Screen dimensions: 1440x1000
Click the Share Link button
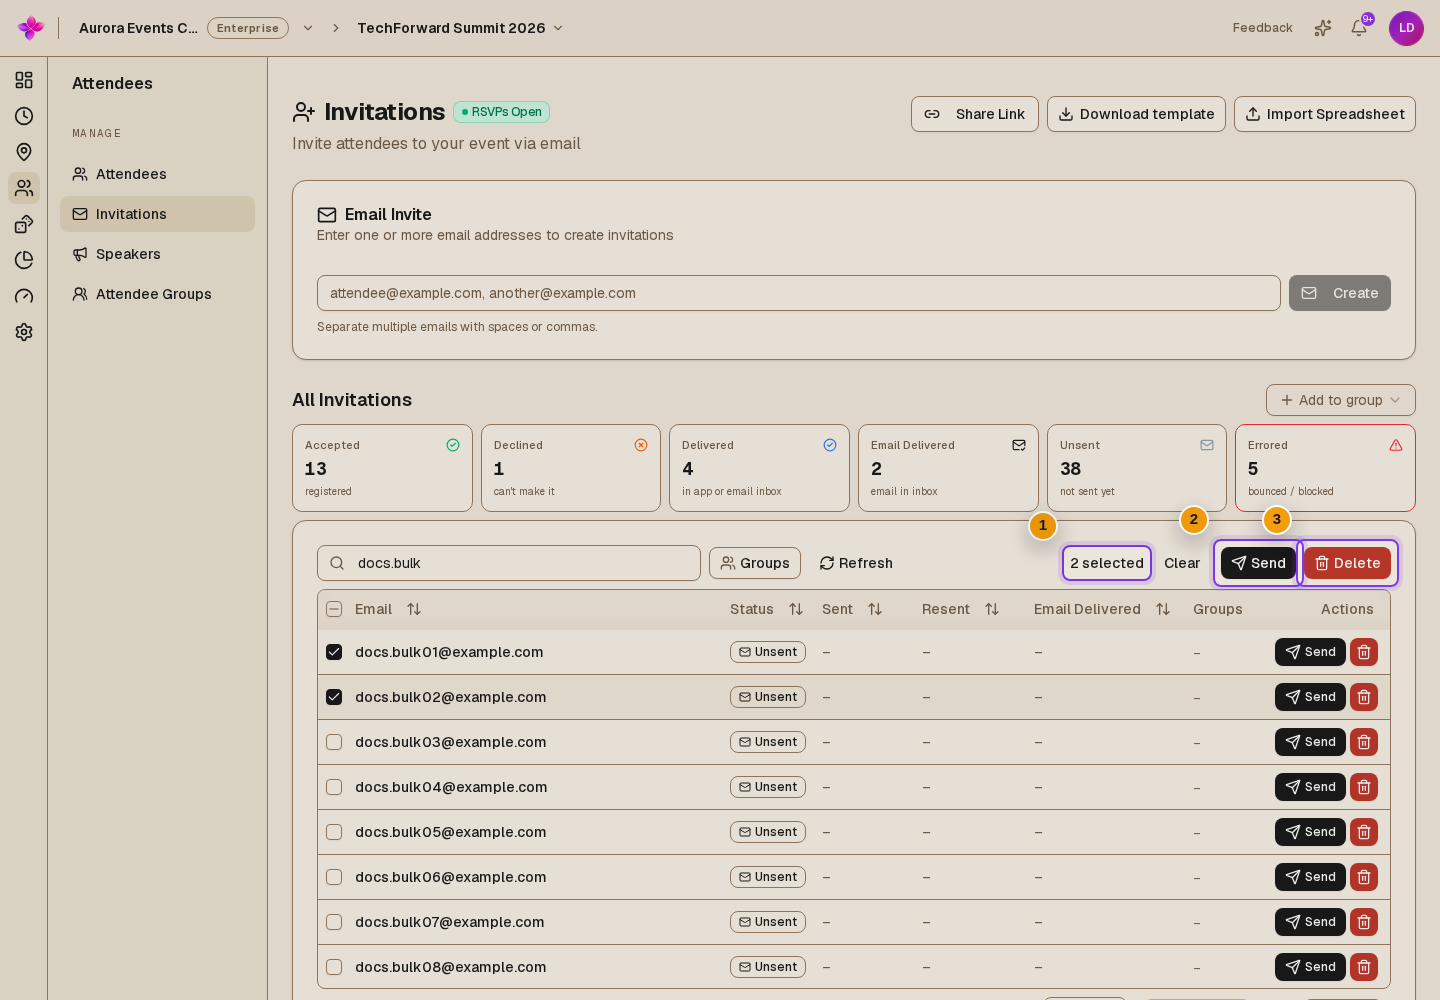click(x=975, y=114)
